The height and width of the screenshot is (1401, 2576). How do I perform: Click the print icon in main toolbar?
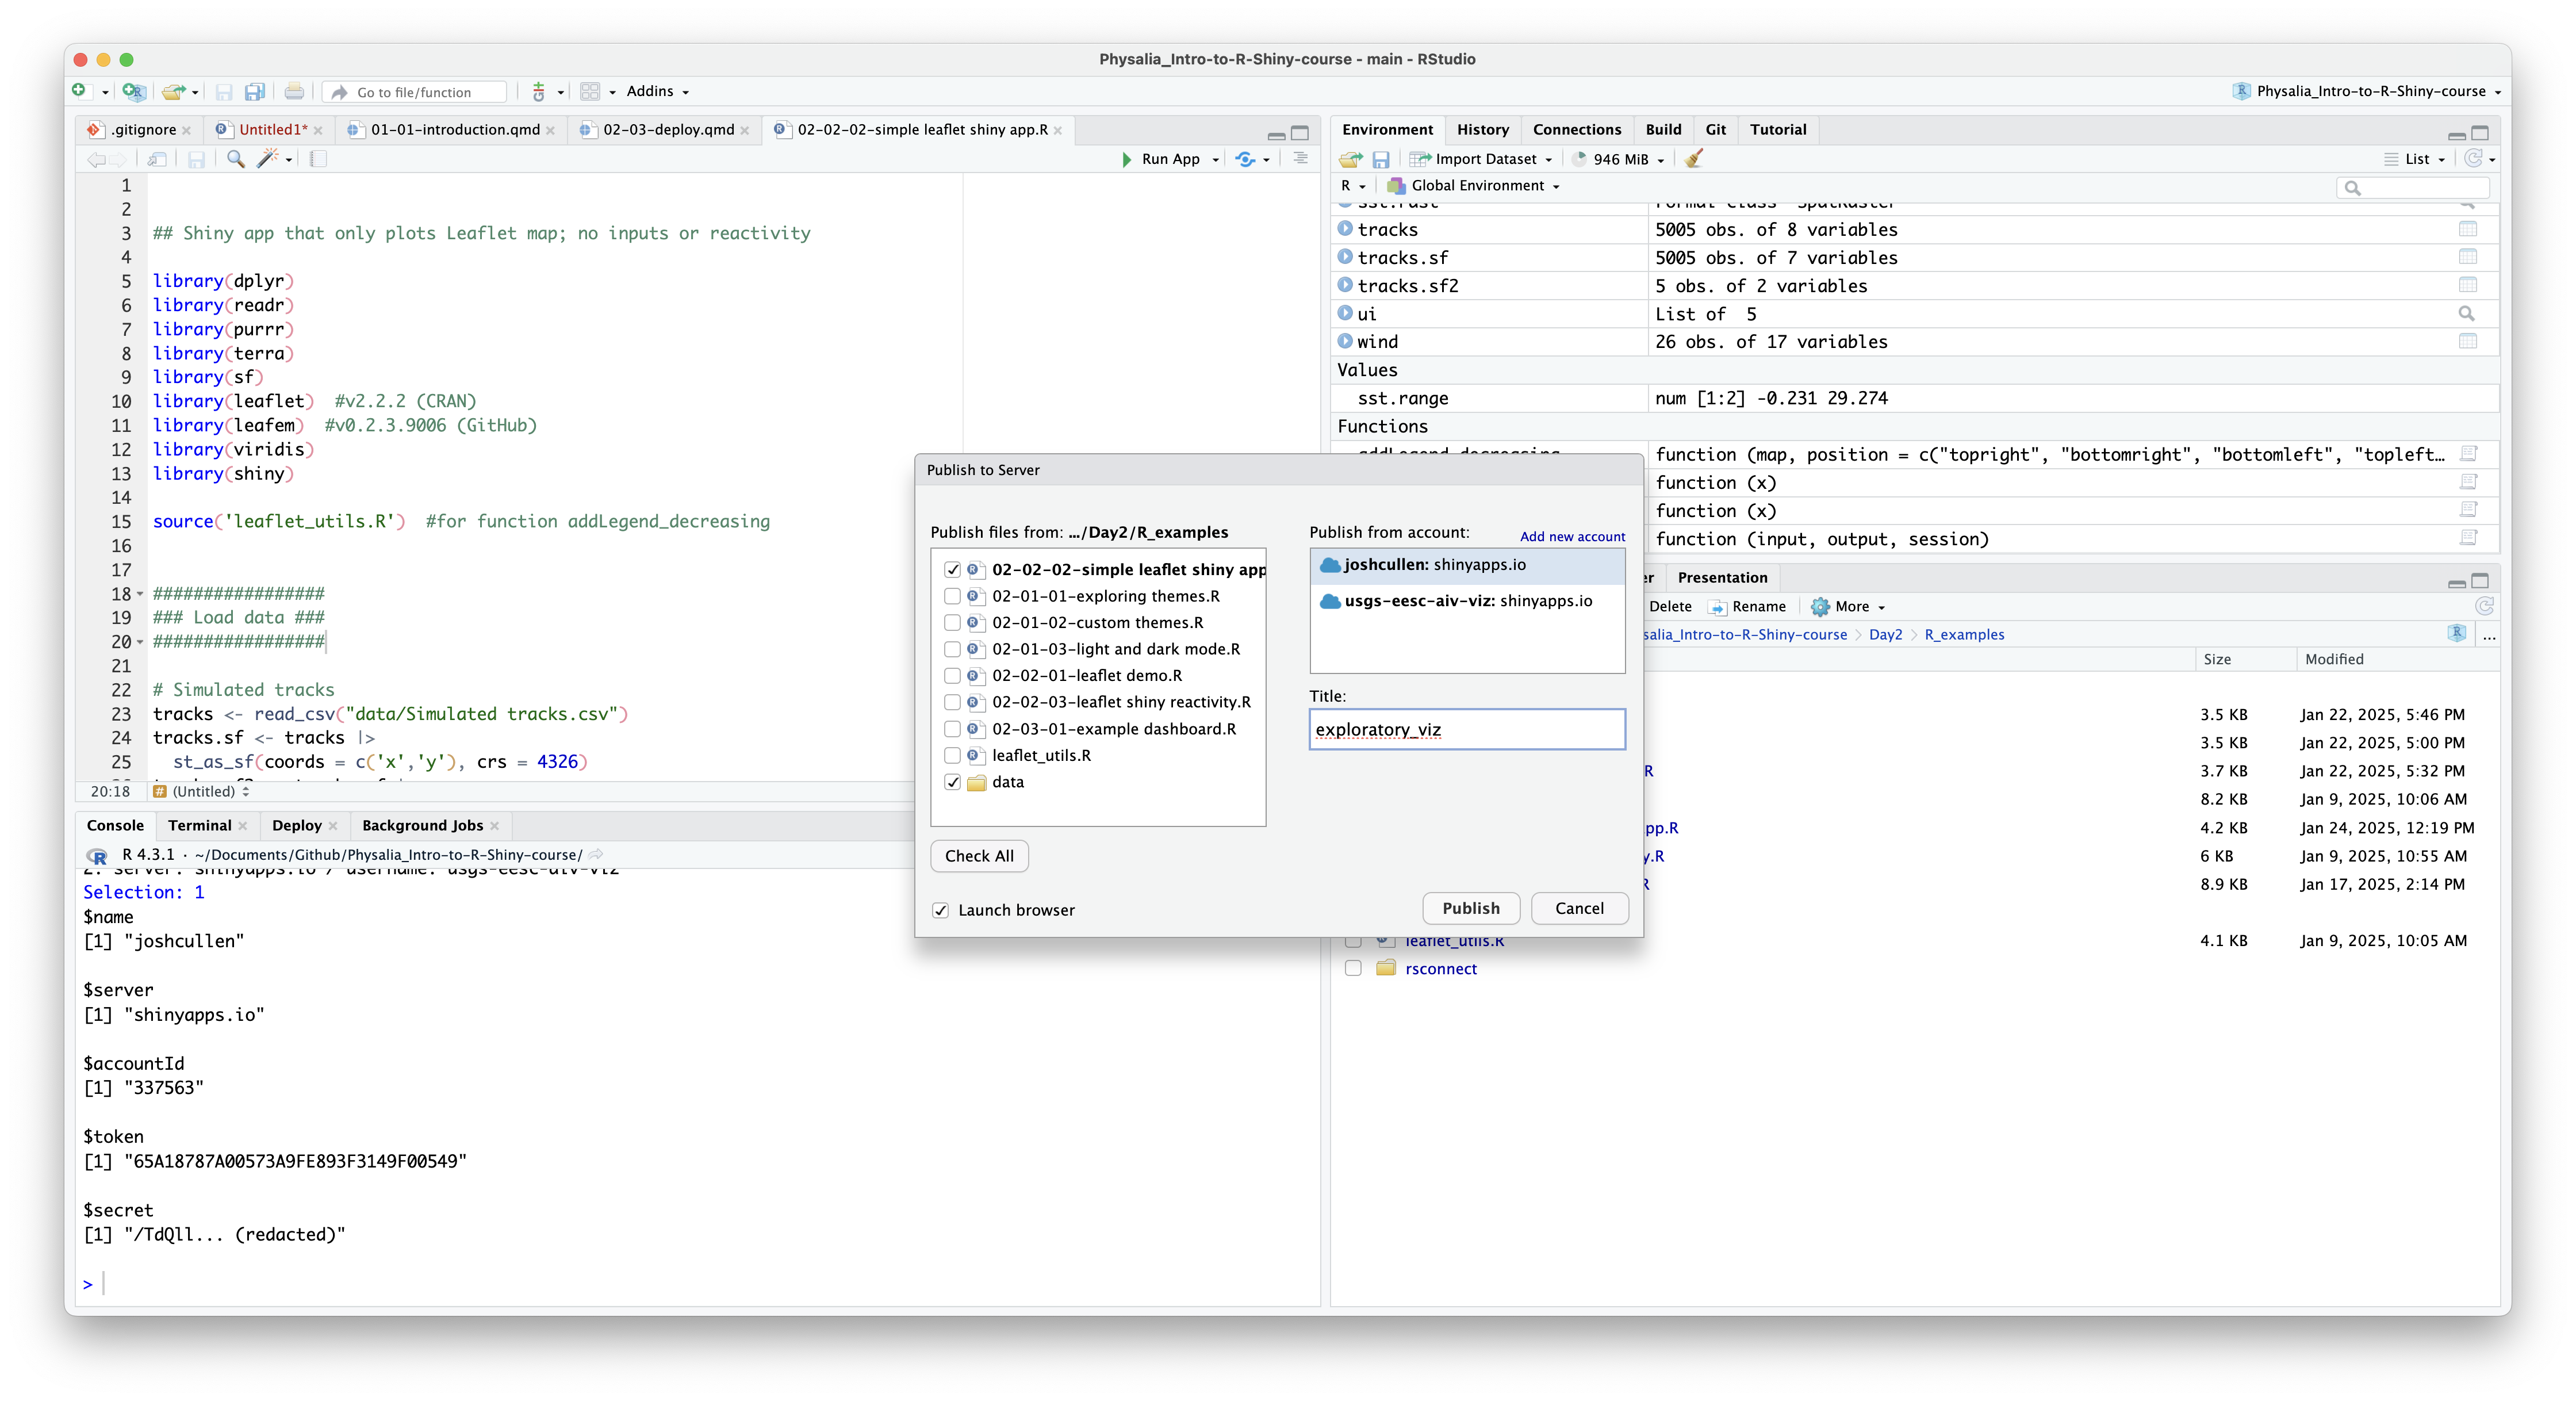click(294, 92)
